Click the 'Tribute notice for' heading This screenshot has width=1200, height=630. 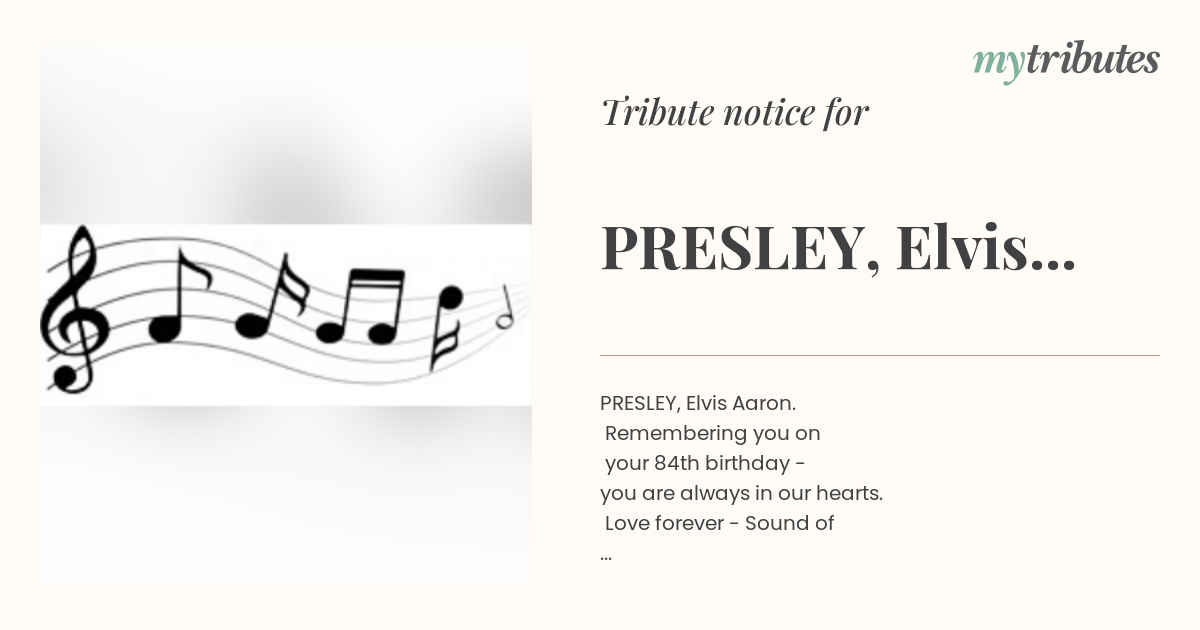pyautogui.click(x=735, y=113)
